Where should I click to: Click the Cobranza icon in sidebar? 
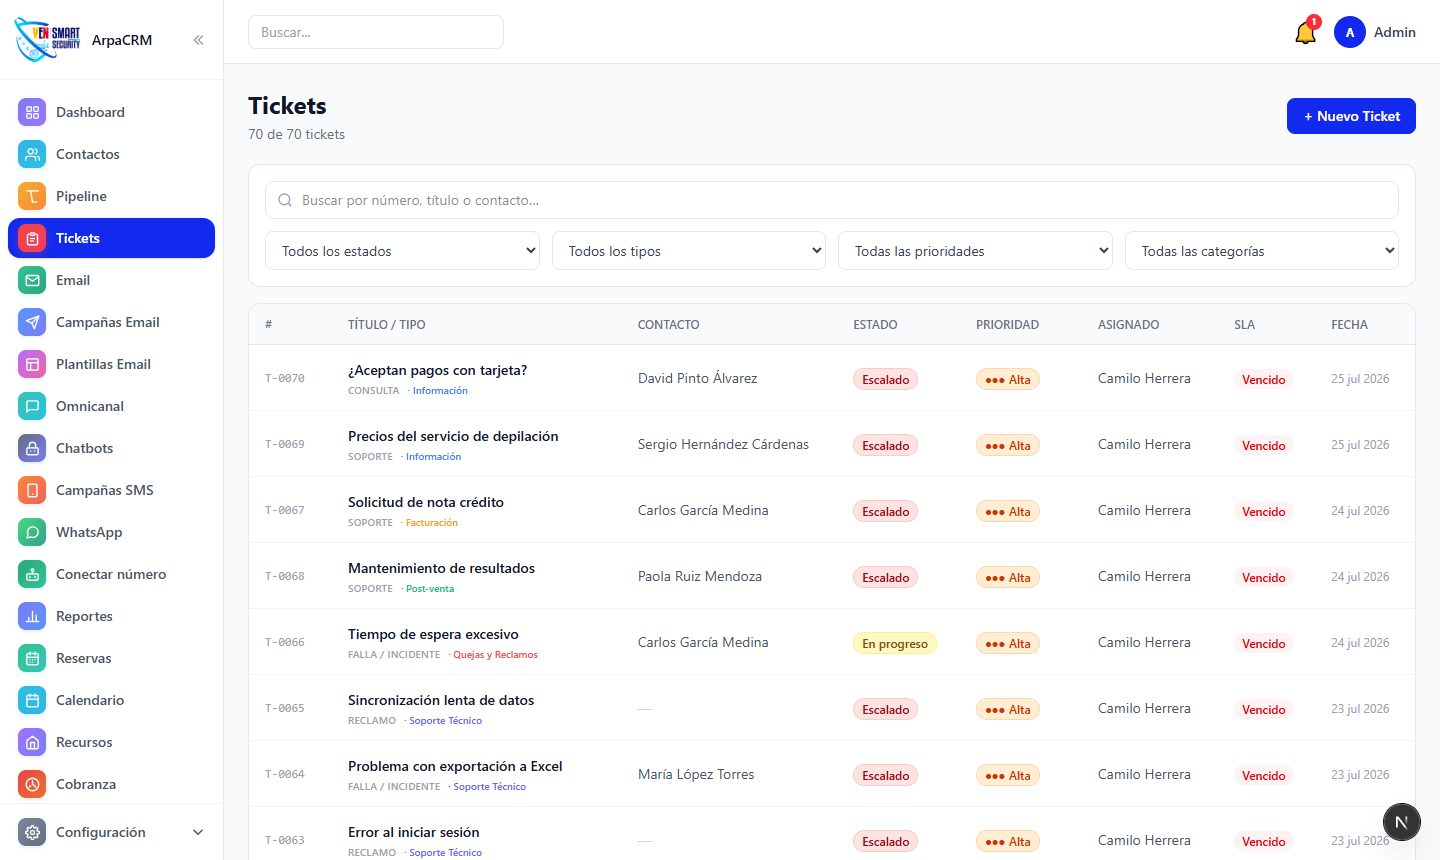32,784
